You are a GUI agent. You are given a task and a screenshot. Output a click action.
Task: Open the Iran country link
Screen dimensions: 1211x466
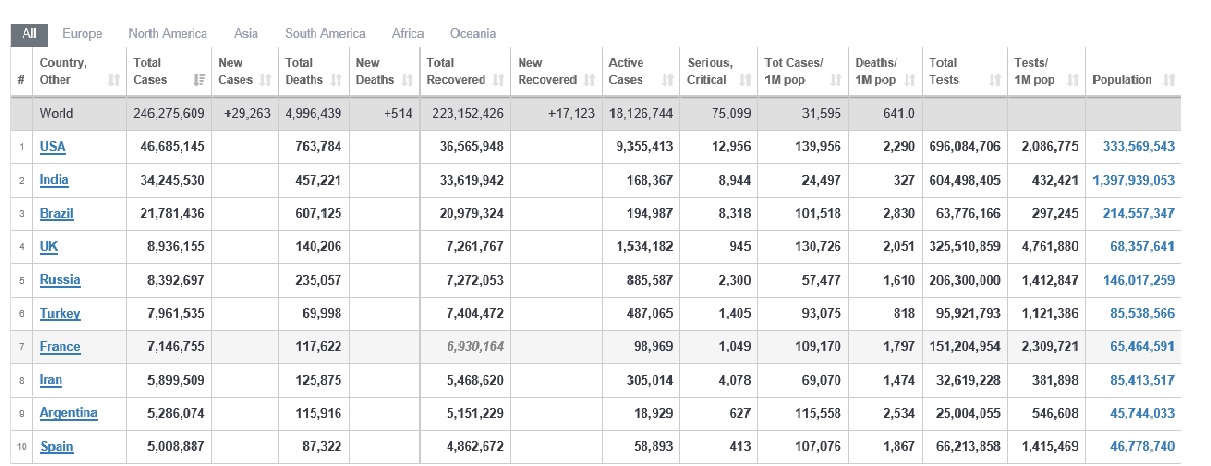(51, 380)
